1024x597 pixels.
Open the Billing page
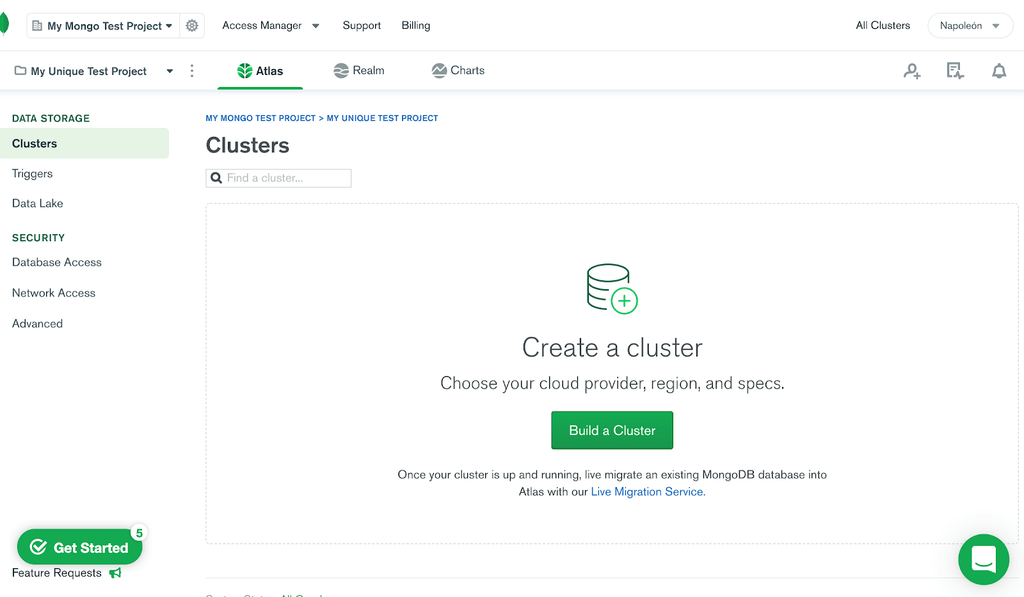tap(415, 25)
